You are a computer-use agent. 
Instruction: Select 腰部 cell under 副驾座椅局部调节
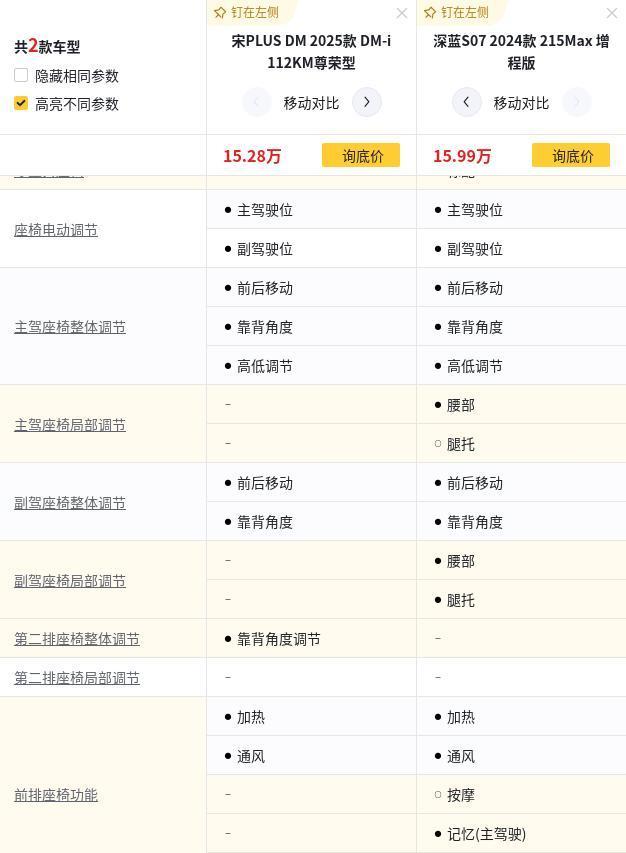pos(522,561)
